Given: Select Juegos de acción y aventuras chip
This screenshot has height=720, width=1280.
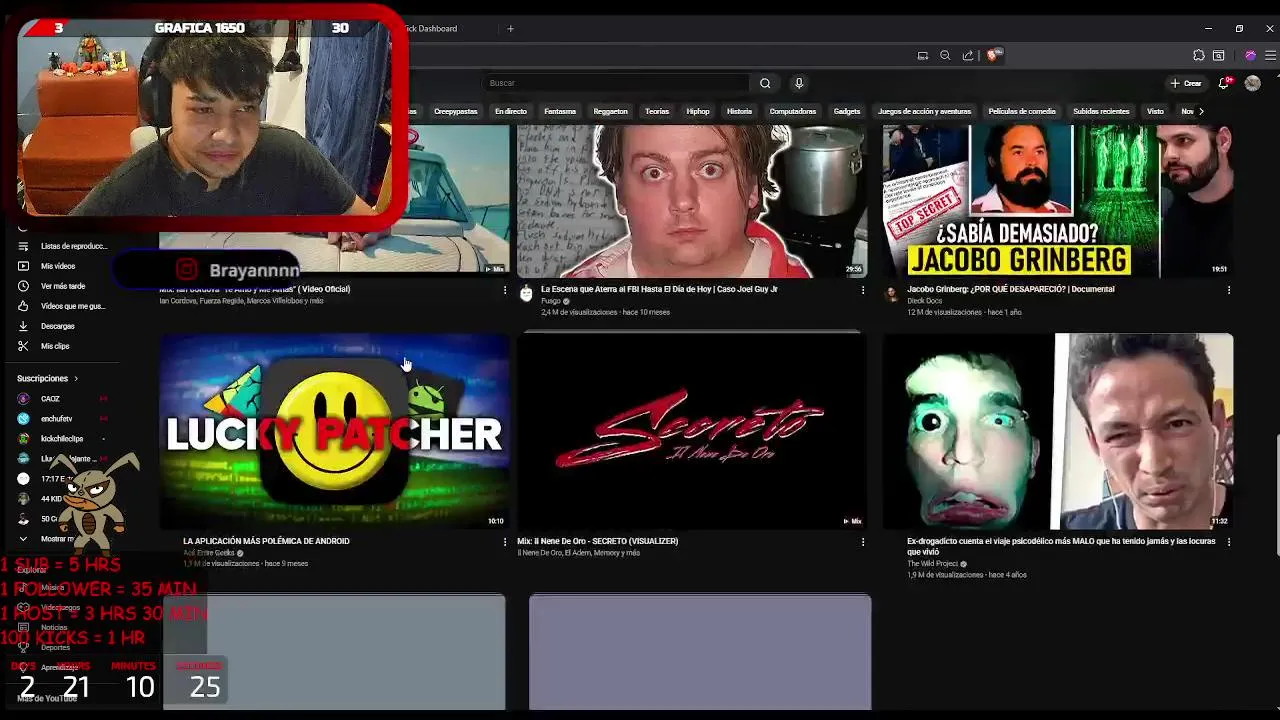Looking at the screenshot, I should point(924,111).
